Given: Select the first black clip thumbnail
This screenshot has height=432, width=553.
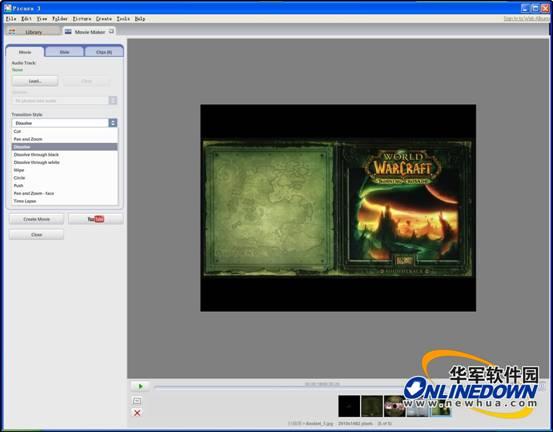Looking at the screenshot, I should tap(349, 406).
